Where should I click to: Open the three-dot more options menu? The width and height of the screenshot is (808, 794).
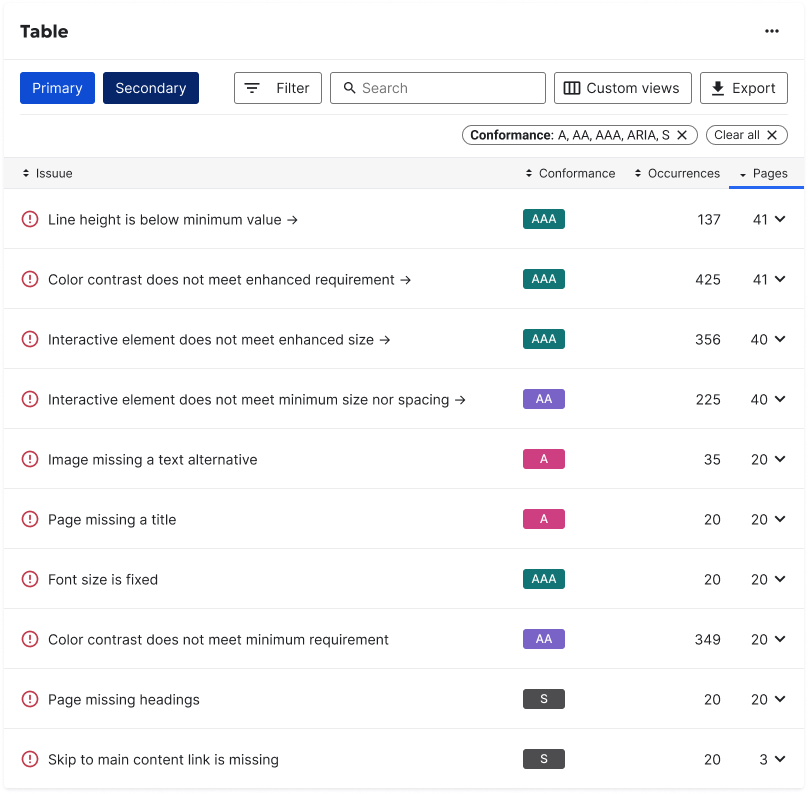tap(771, 31)
